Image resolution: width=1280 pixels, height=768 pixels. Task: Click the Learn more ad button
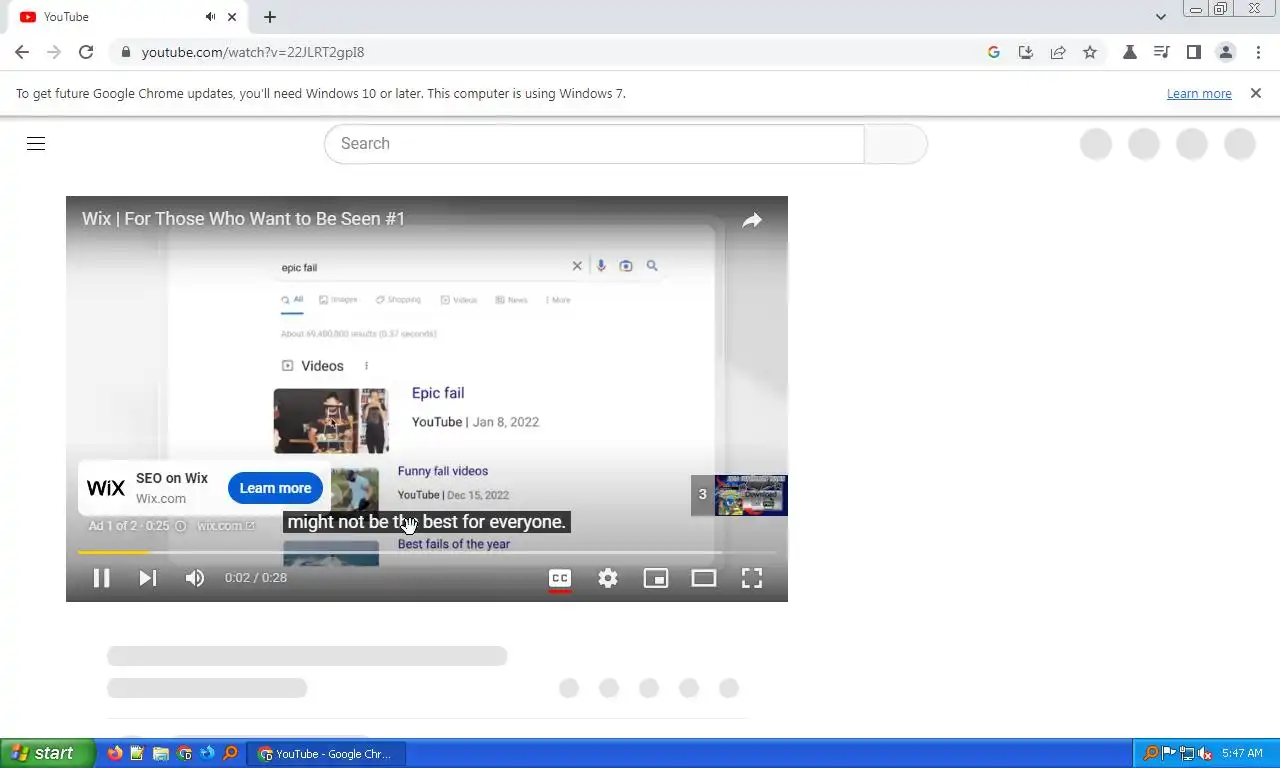(275, 488)
